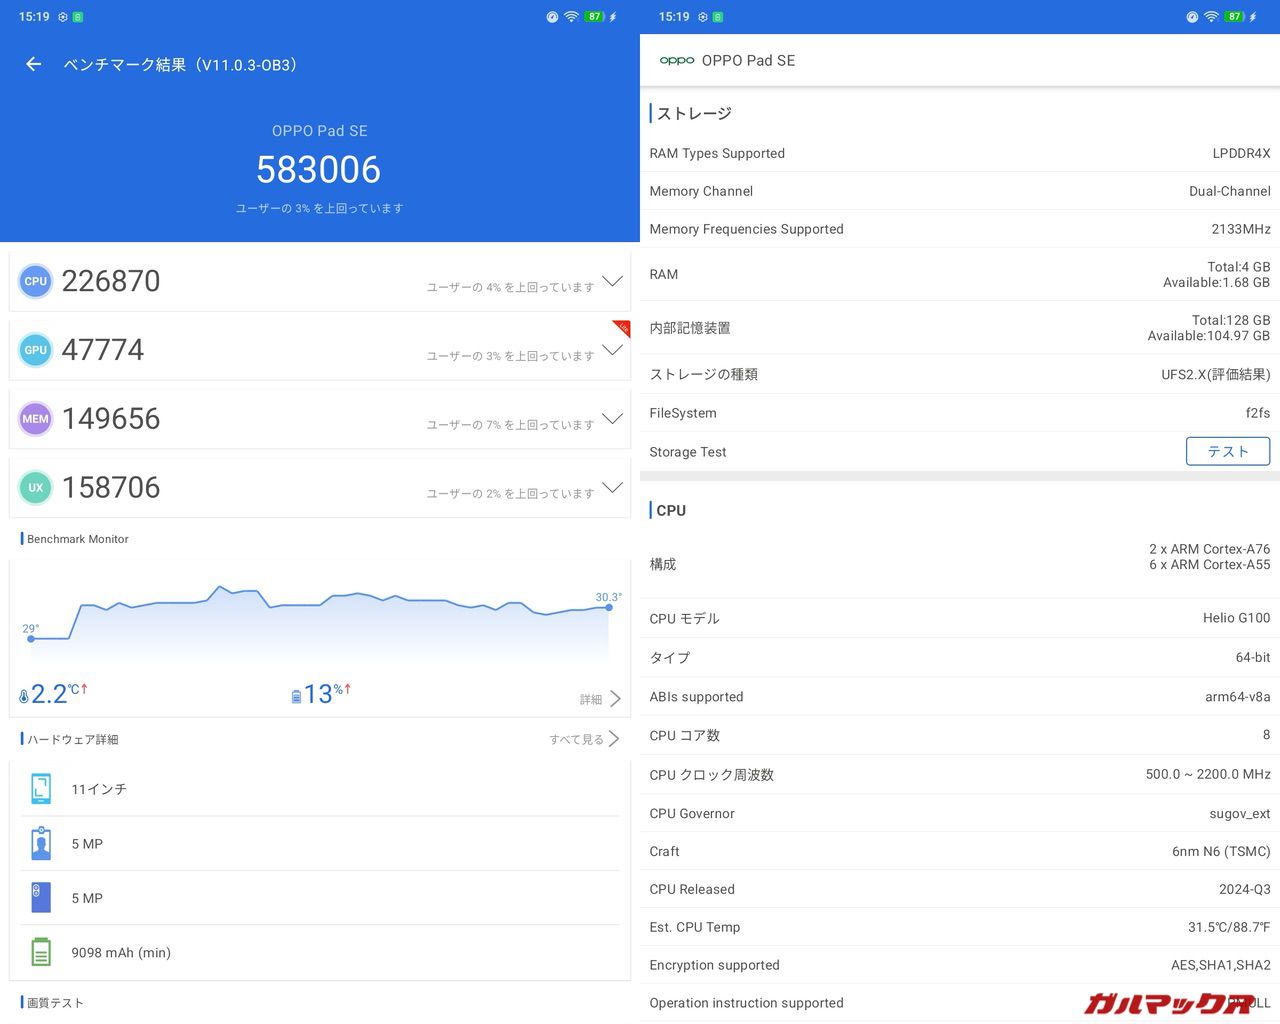
Task: Tap the green battery capacity icon
Action: (x=41, y=952)
